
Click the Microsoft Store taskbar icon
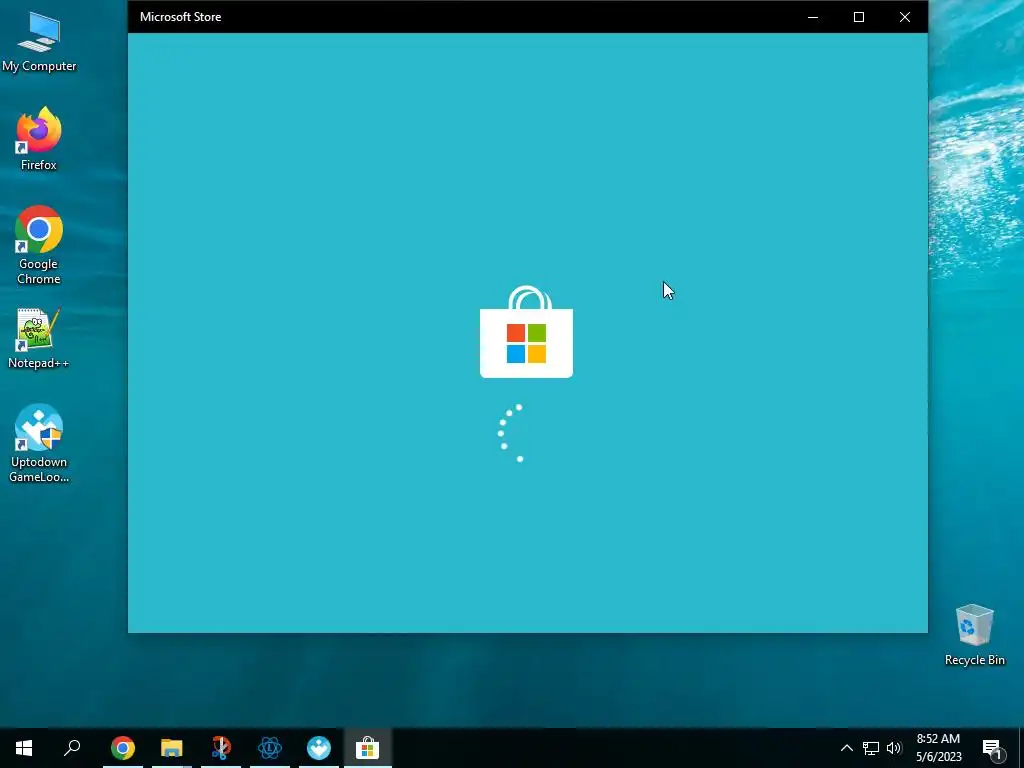coord(368,748)
